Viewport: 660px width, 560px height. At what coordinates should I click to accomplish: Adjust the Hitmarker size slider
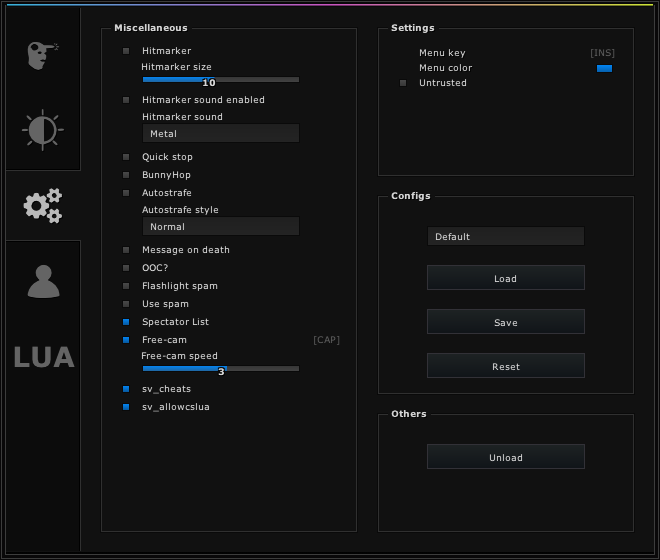click(221, 80)
